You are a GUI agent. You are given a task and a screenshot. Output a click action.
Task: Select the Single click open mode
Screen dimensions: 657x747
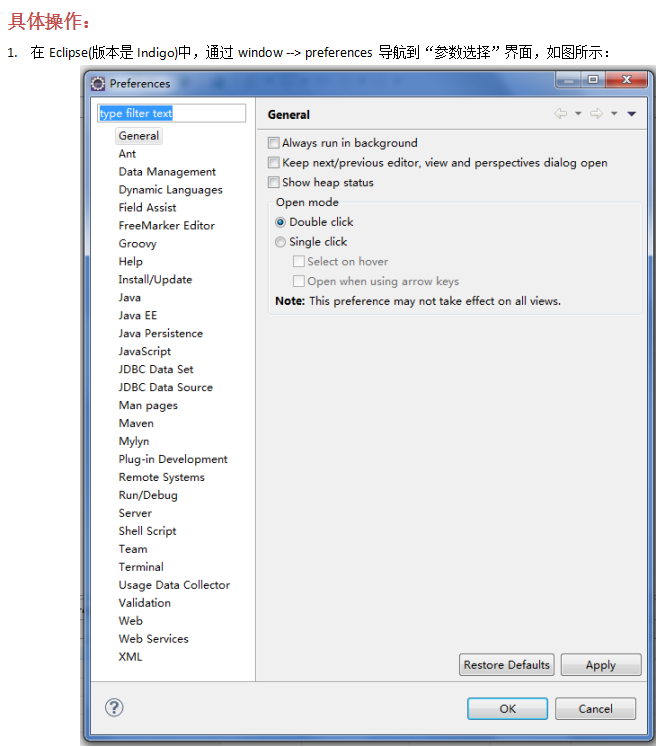(x=280, y=242)
